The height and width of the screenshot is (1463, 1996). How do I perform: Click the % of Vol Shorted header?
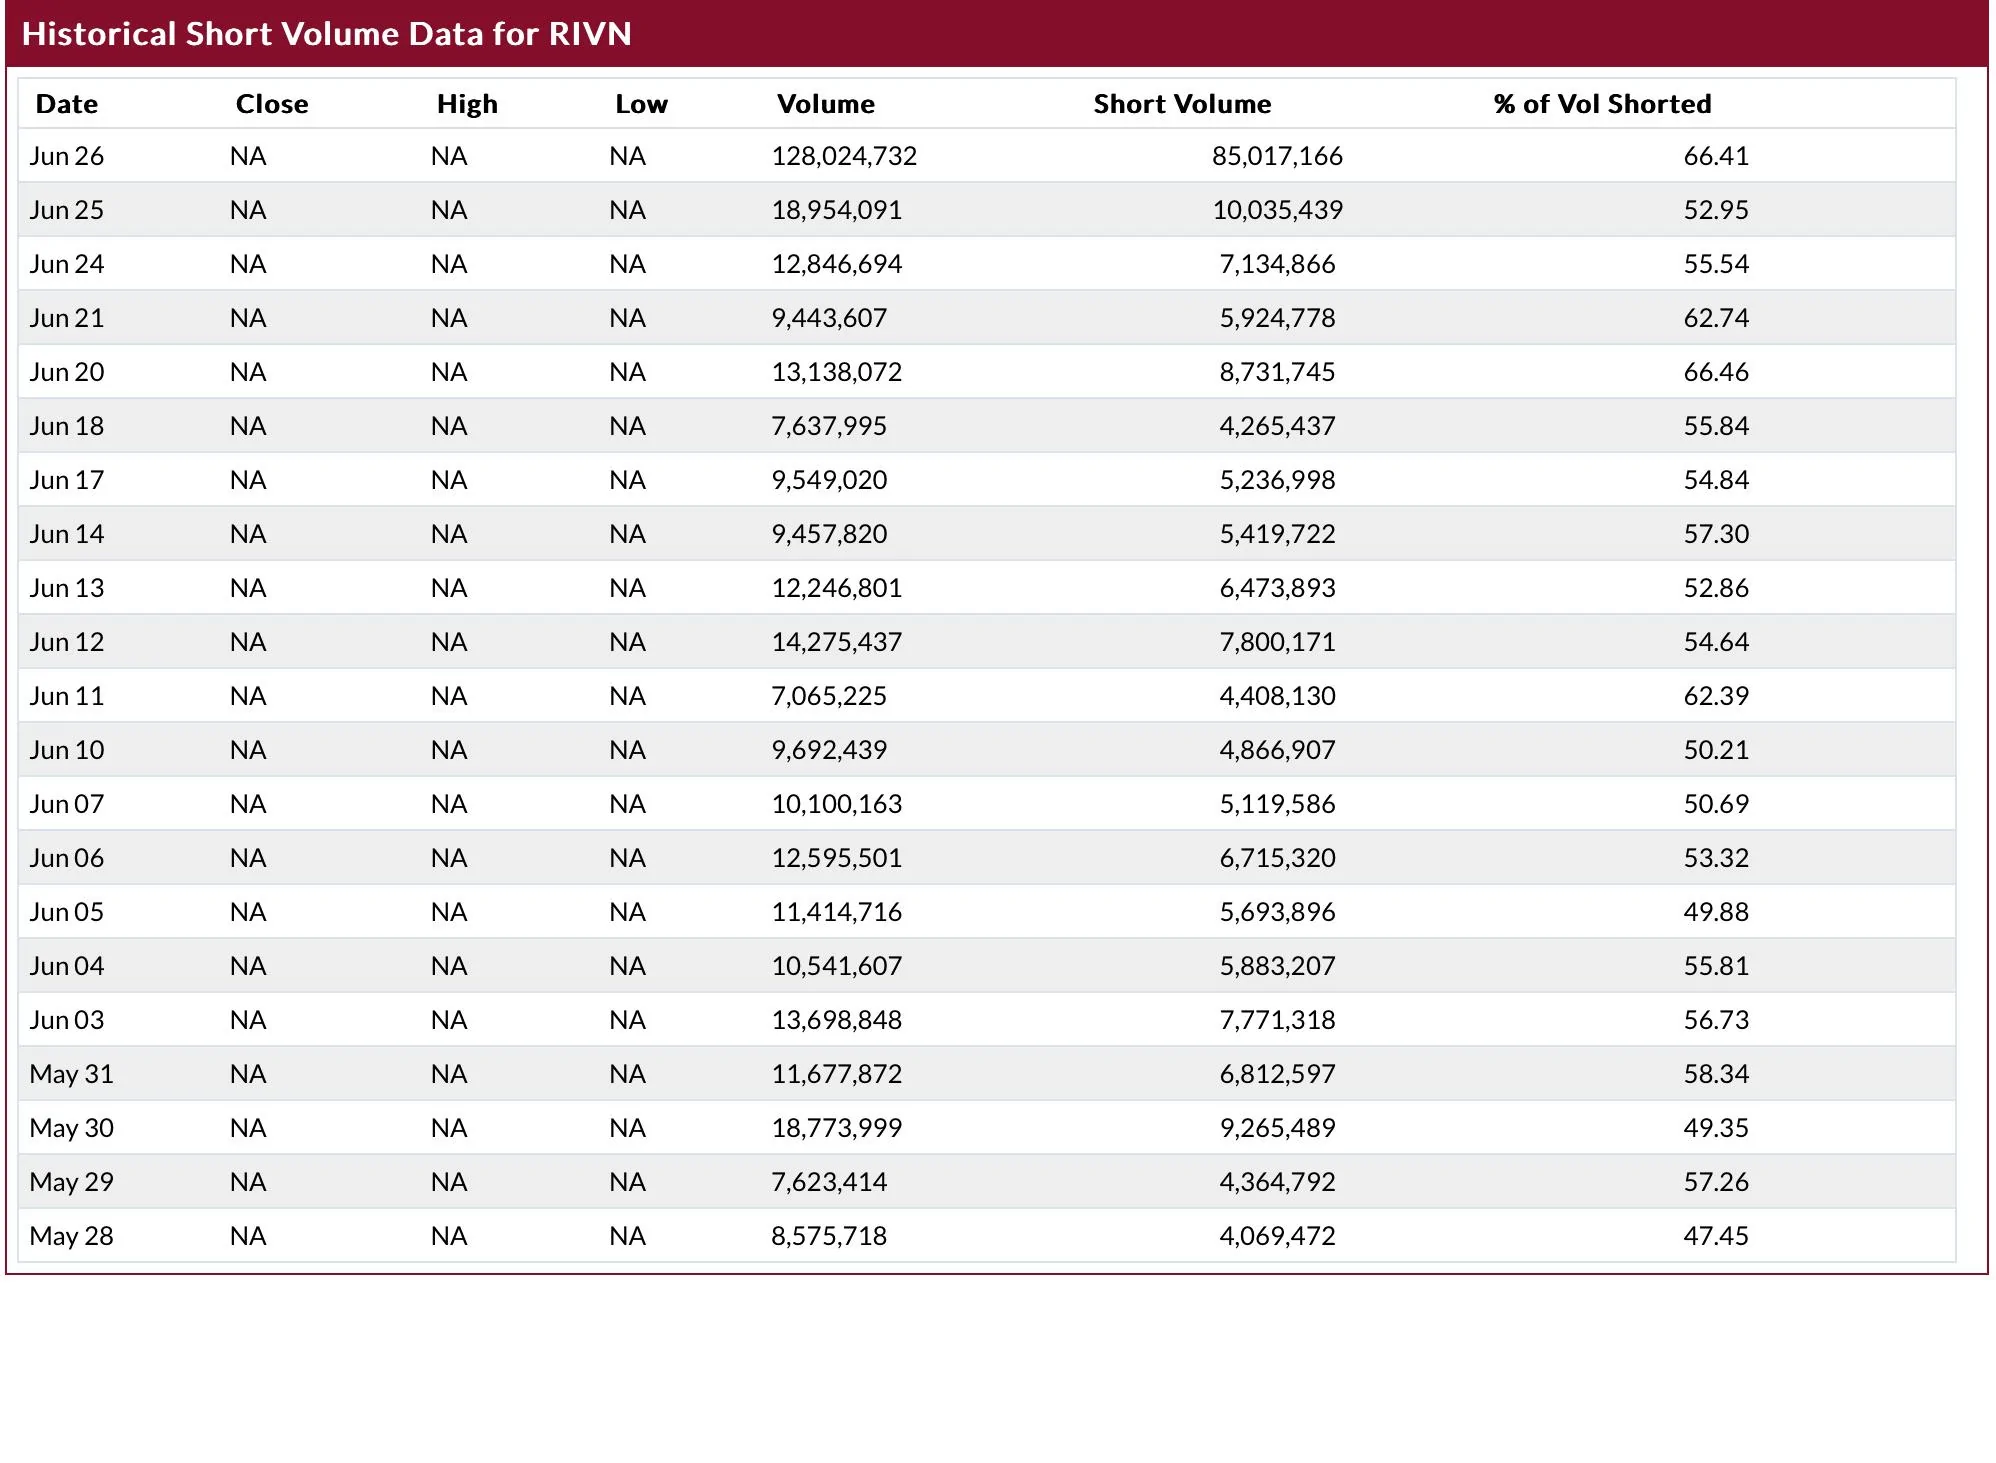point(1602,104)
